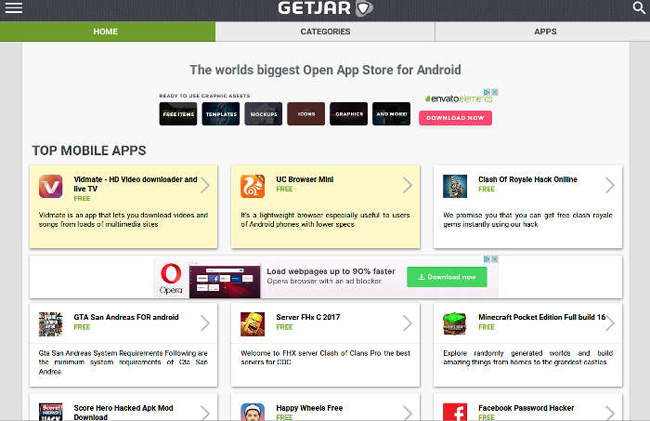
Task: Open Score Hero Hacked Apk Mod title
Action: (123, 412)
